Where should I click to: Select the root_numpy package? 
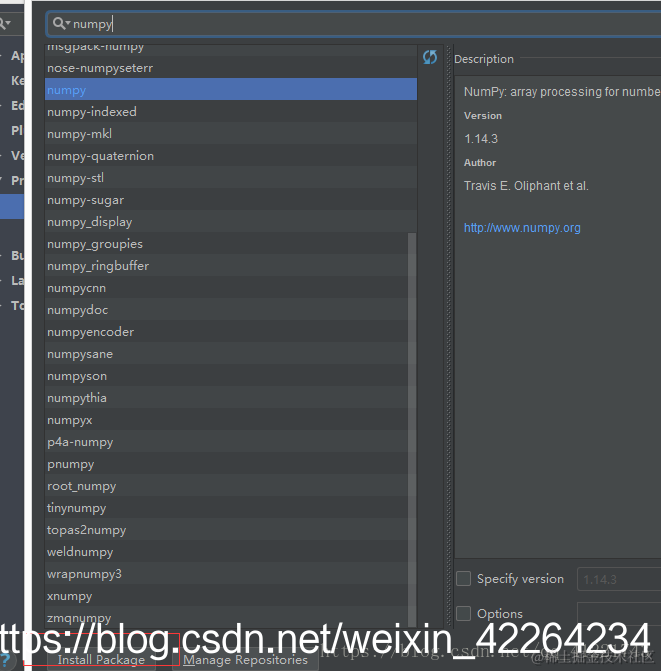226,486
